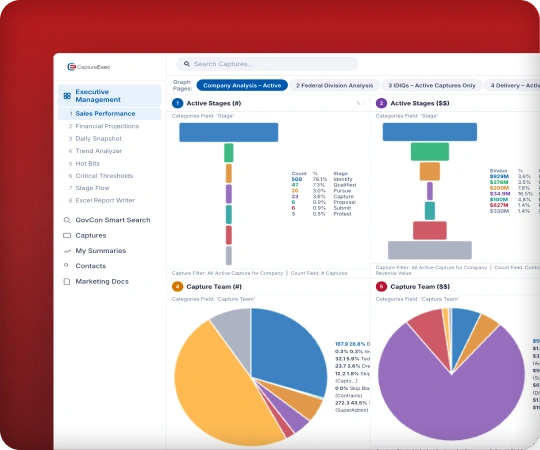Image resolution: width=540 pixels, height=450 pixels.
Task: Click the purple Capture funnel bar in Active Stages (#)
Action: pyautogui.click(x=229, y=194)
